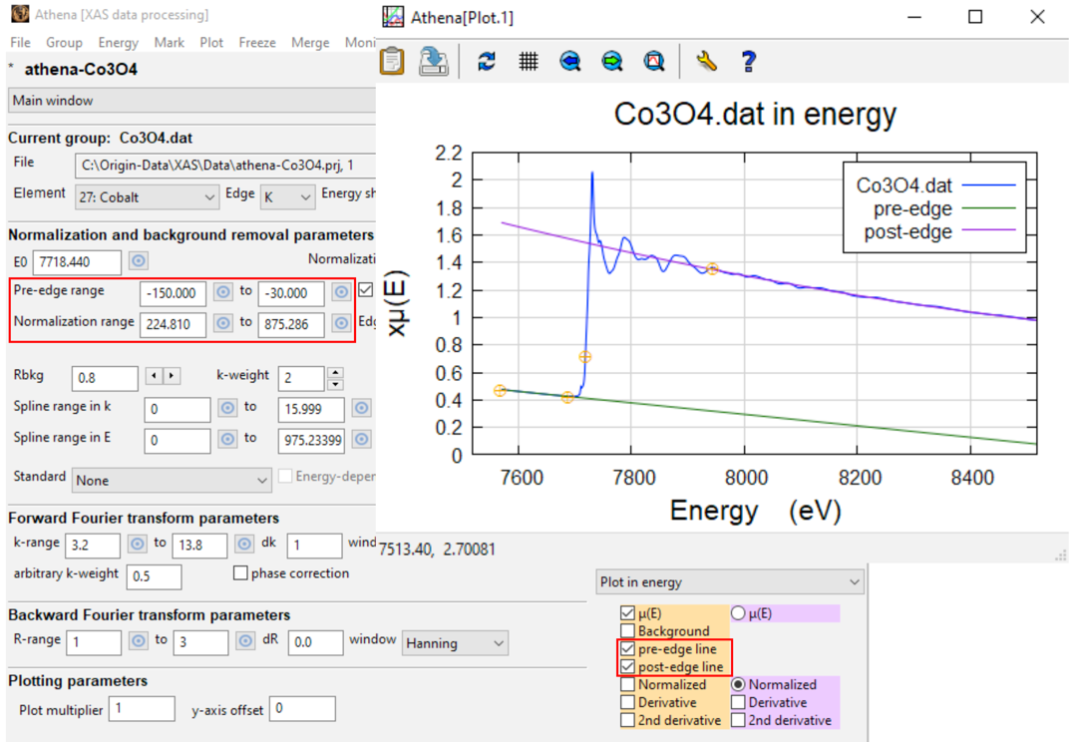Click pluck icon after R-range end 3
The height and width of the screenshot is (742, 1080).
click(x=245, y=641)
